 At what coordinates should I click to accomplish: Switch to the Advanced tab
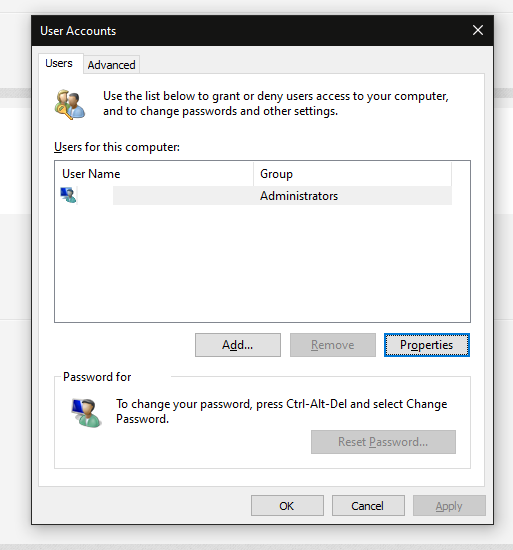tap(112, 65)
